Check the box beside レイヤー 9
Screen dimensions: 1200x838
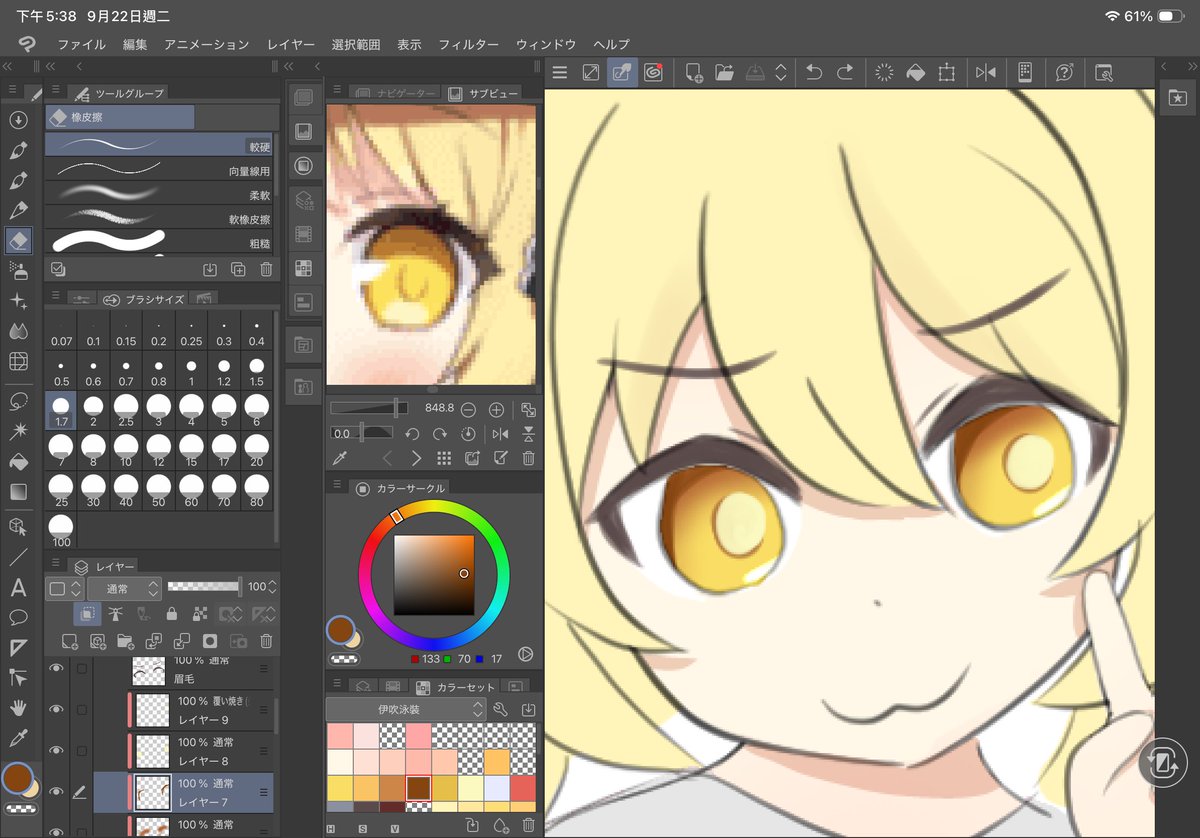pos(81,709)
